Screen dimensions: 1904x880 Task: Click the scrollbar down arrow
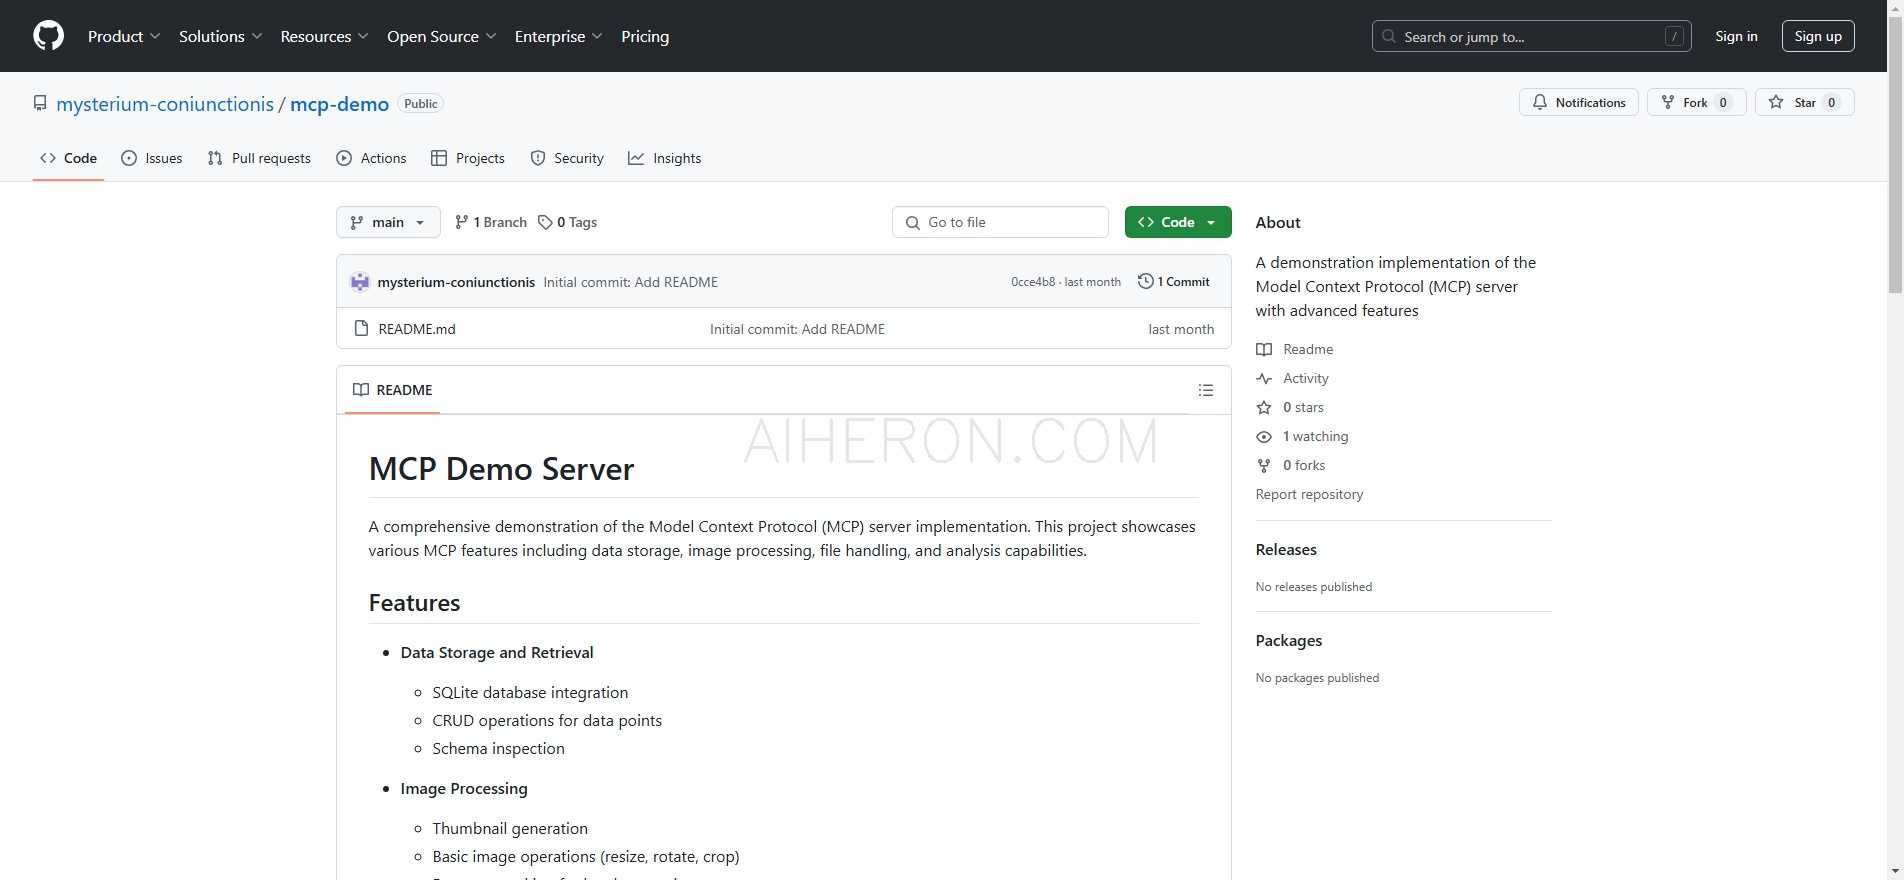tap(1895, 871)
